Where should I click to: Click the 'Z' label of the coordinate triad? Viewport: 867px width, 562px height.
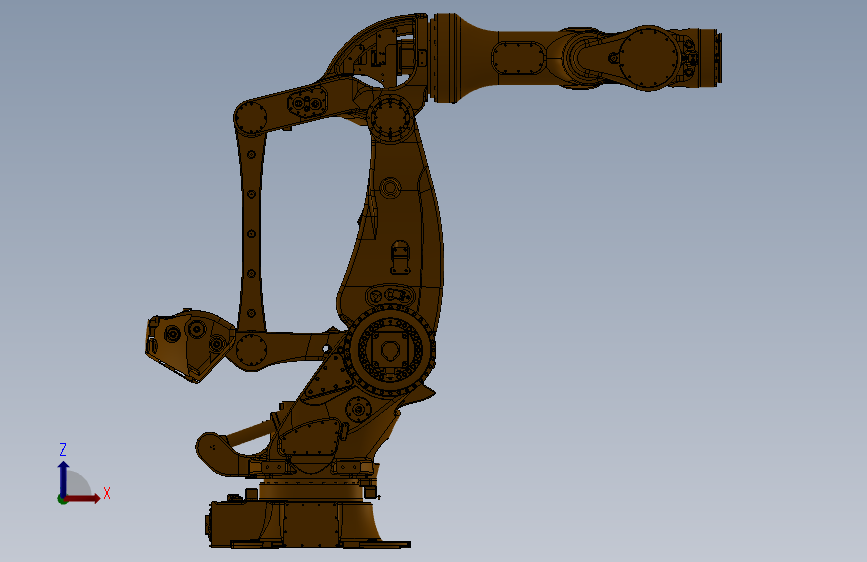pos(63,449)
